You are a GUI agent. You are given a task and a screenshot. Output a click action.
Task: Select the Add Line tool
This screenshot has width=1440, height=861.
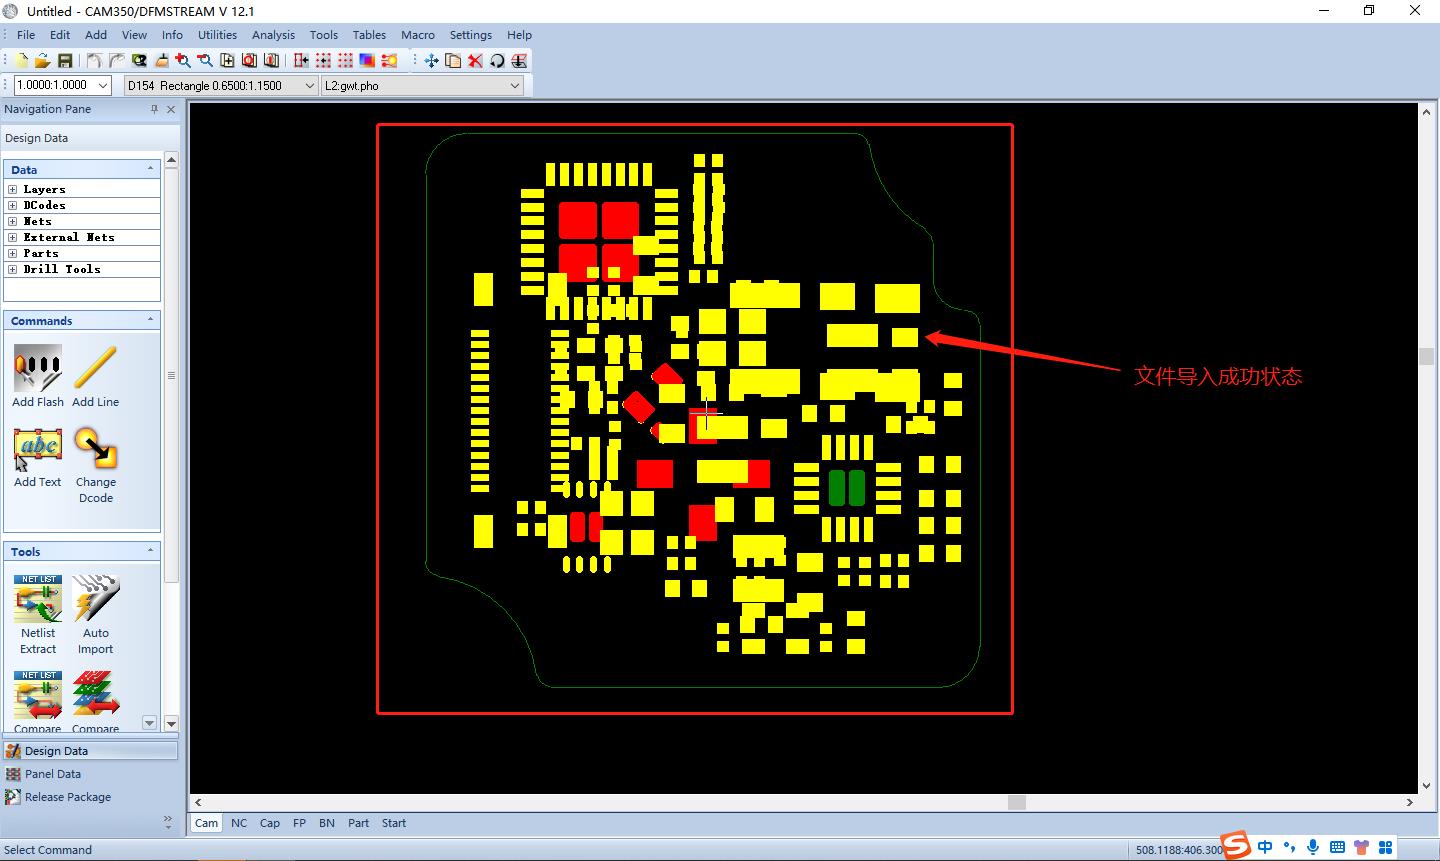pos(95,369)
